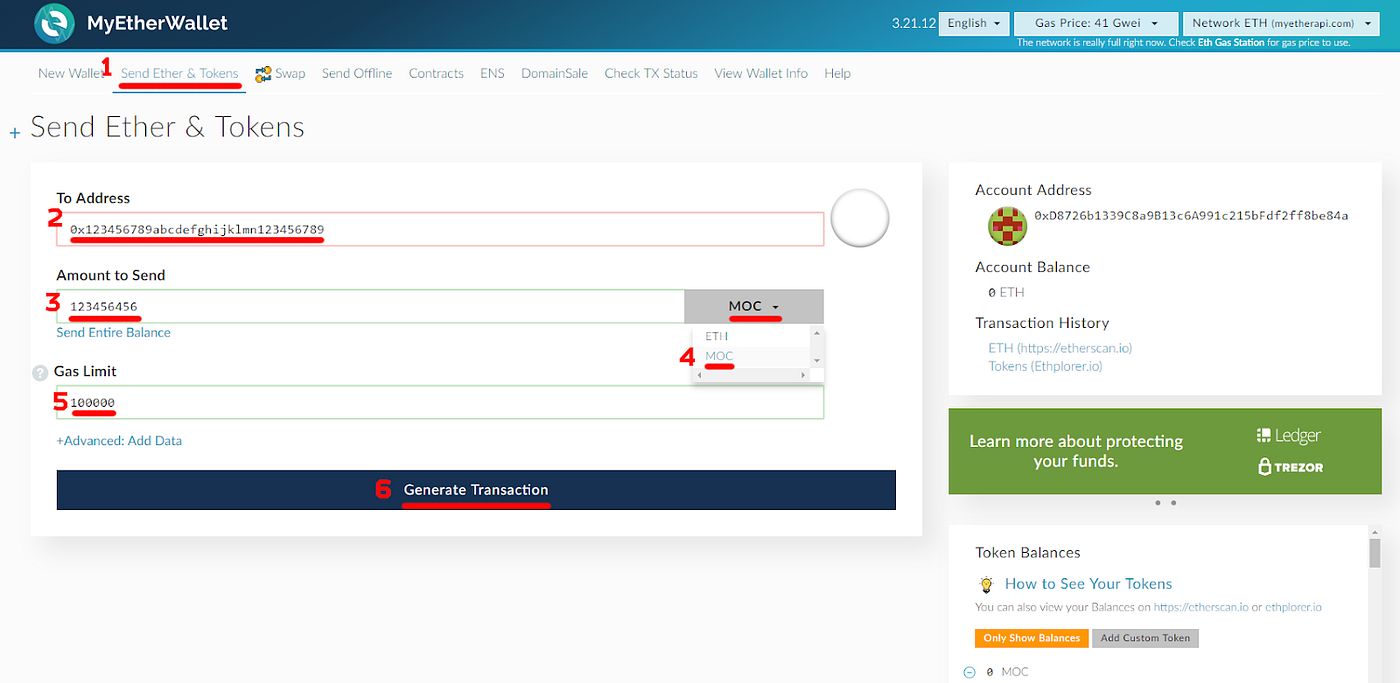Click the first banner carousel dot

coord(1158,503)
